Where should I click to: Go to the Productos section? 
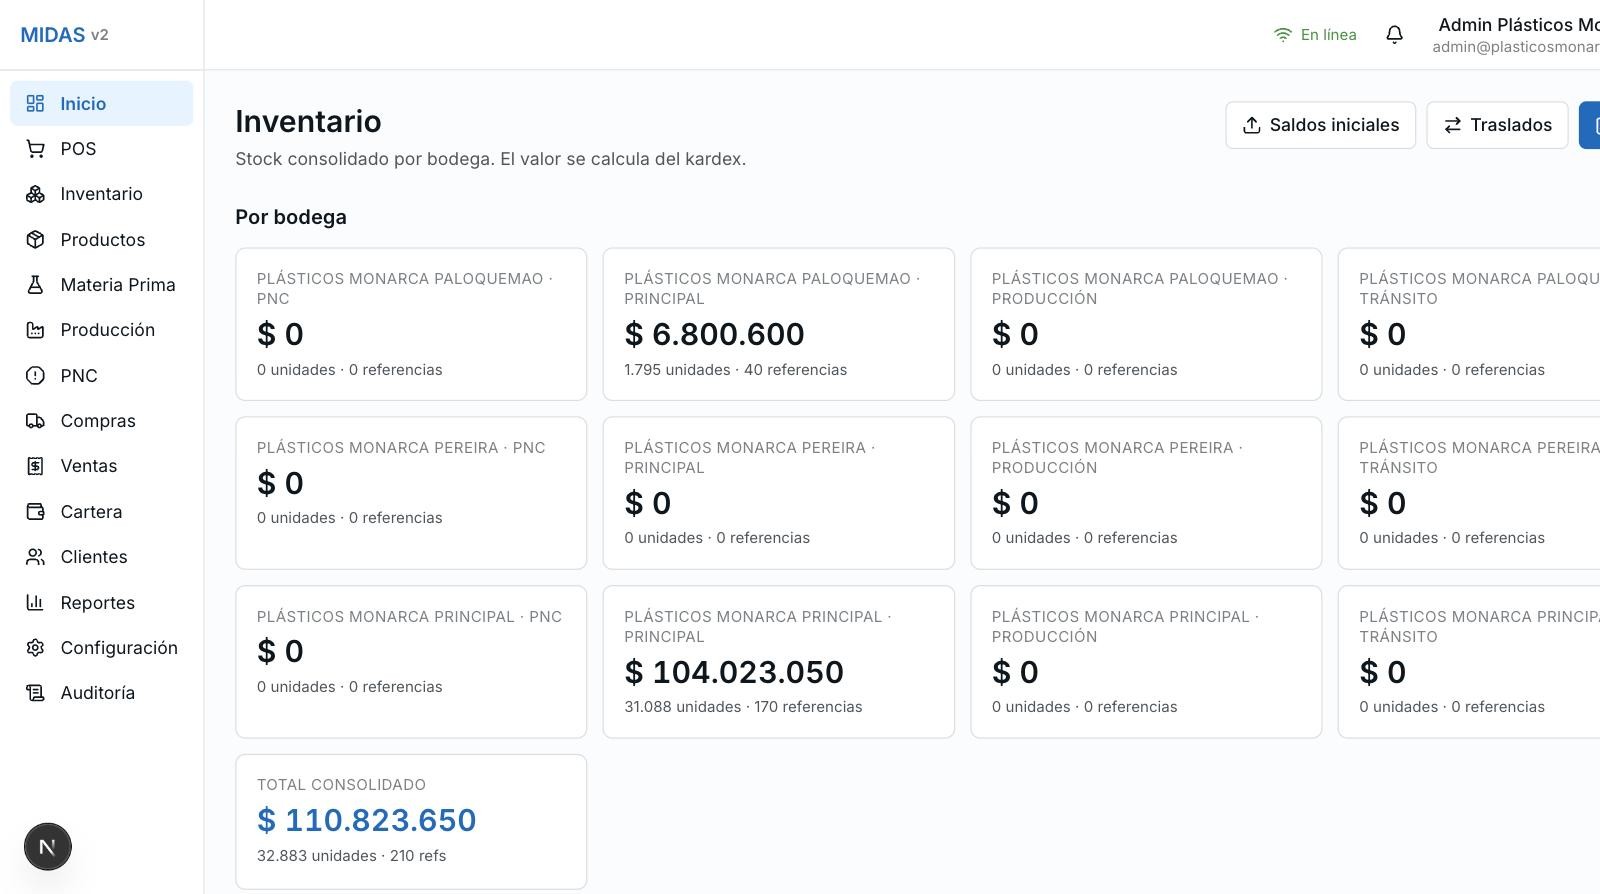tap(102, 240)
